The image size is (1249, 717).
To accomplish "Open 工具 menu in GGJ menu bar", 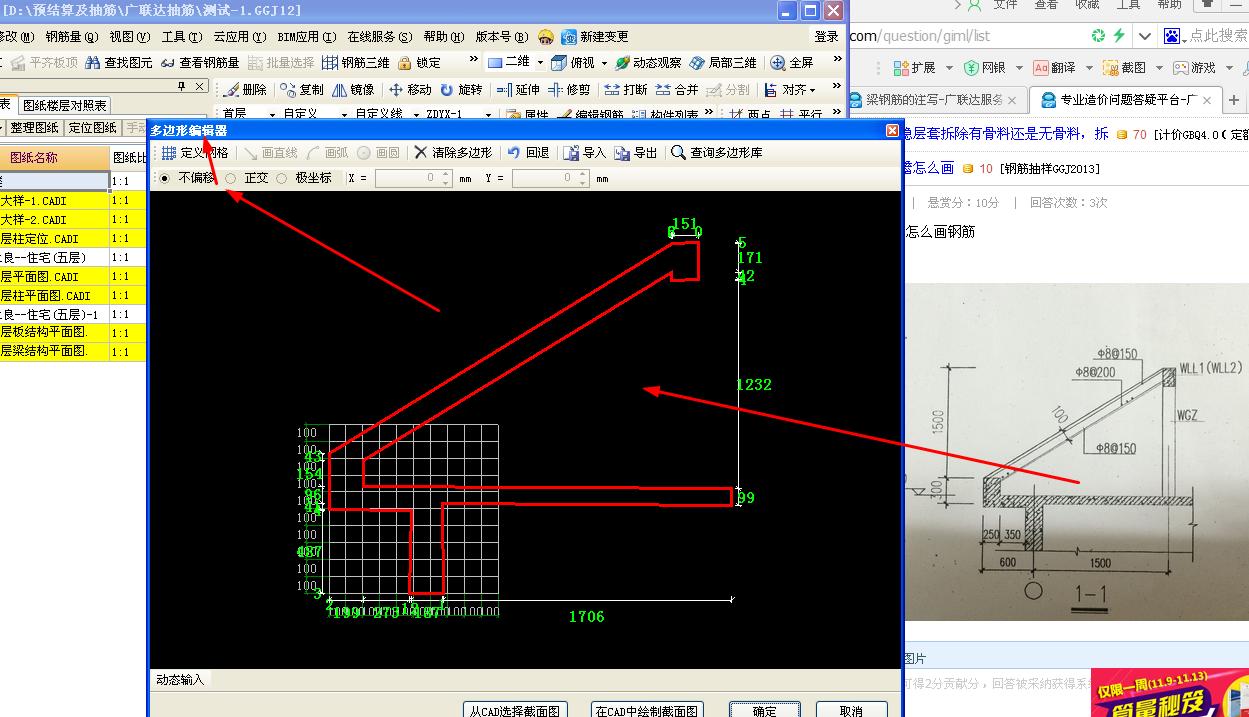I will [182, 36].
